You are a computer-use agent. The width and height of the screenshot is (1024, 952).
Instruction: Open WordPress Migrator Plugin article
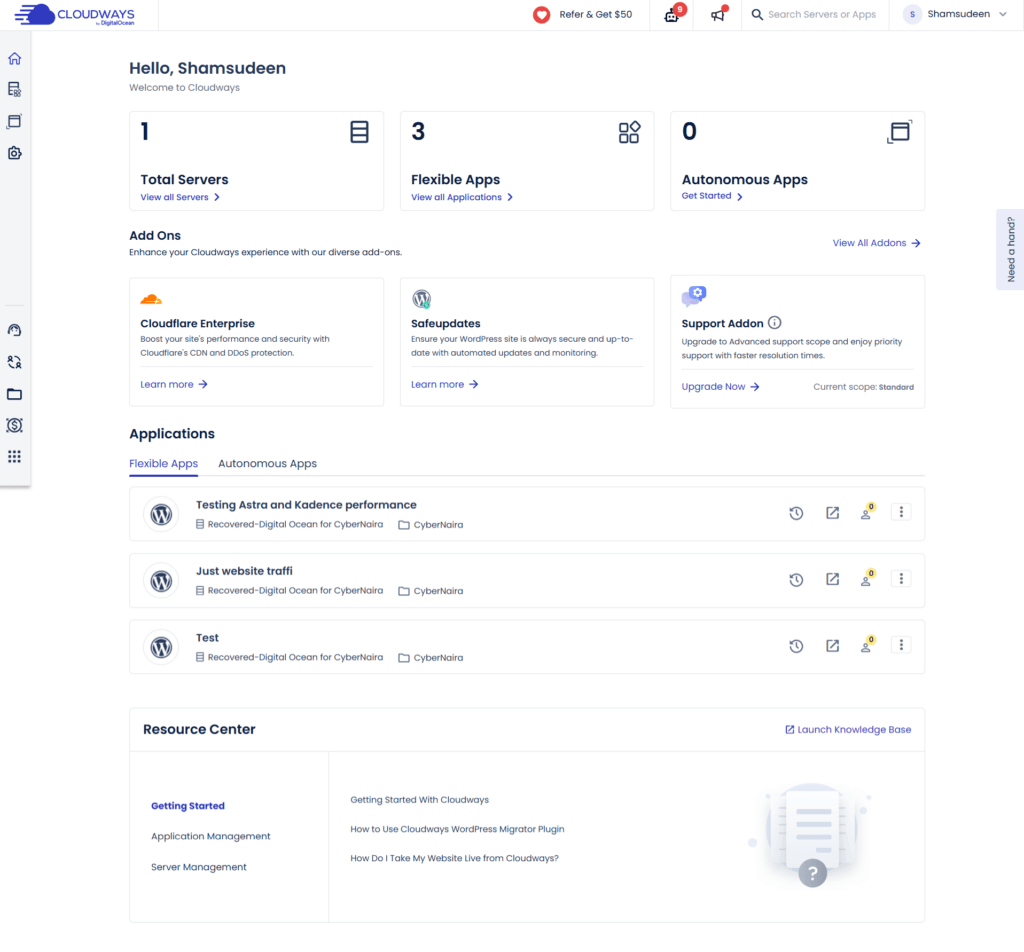point(457,829)
